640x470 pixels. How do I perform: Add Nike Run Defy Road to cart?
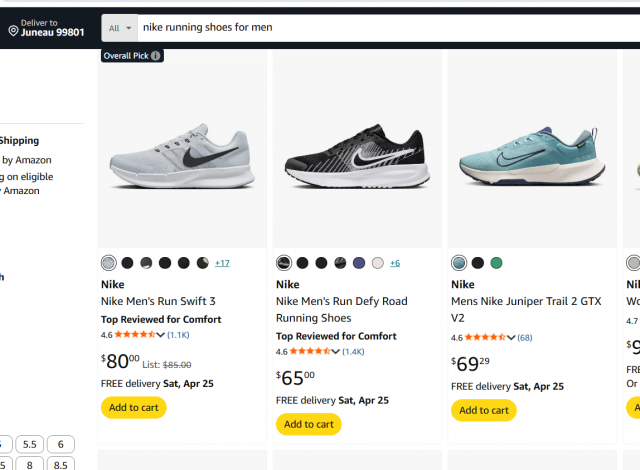click(309, 424)
